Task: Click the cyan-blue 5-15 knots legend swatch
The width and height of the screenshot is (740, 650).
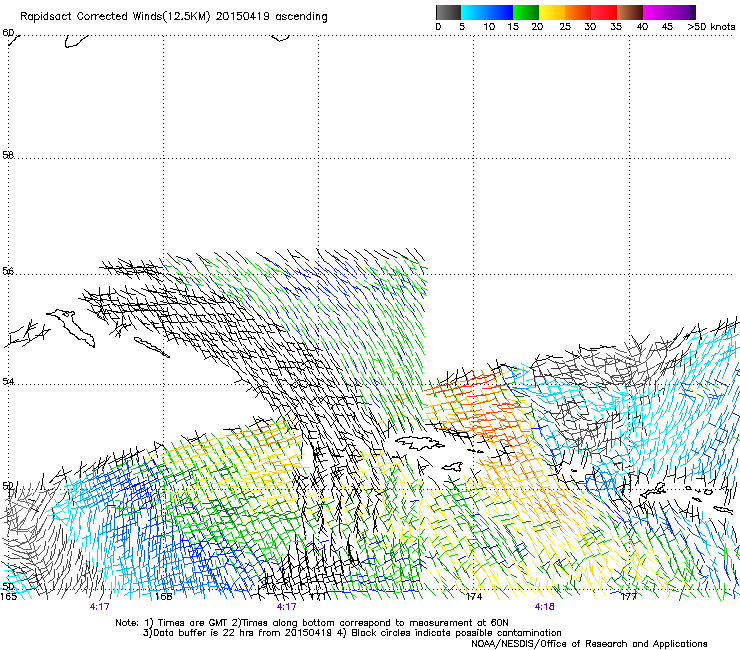Action: [x=487, y=12]
